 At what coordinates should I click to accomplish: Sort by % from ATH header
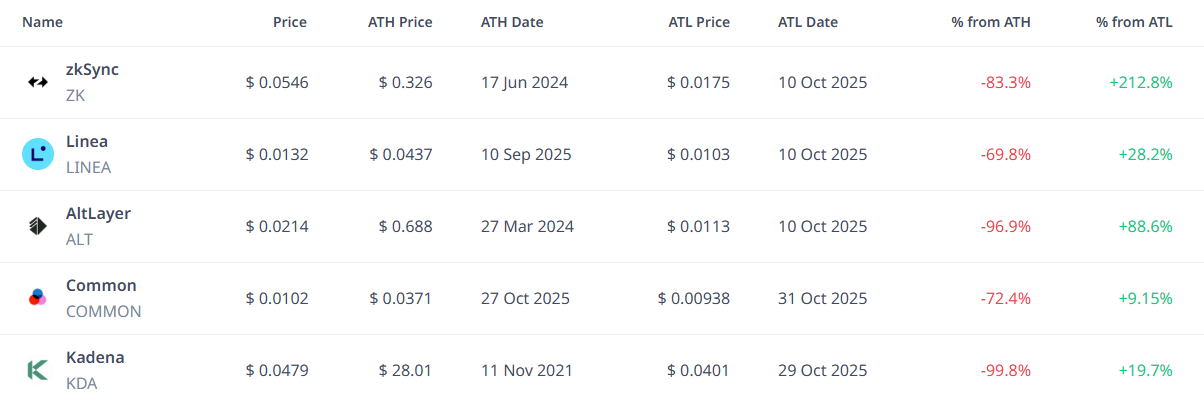click(991, 22)
